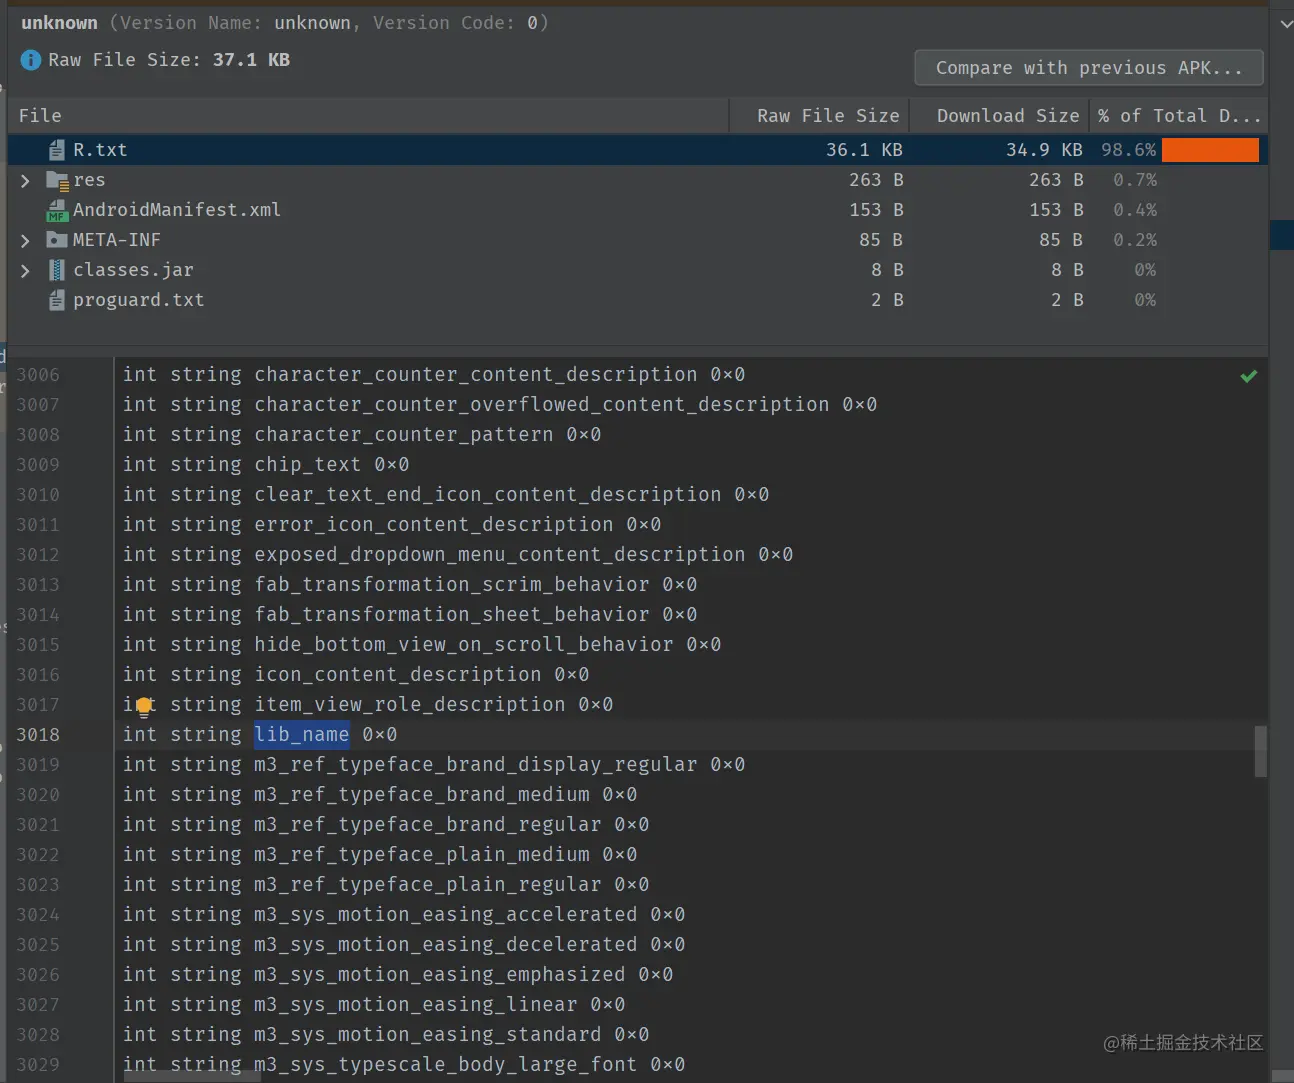Click the AndroidManifest.xml manifest icon
The width and height of the screenshot is (1294, 1083).
57,210
